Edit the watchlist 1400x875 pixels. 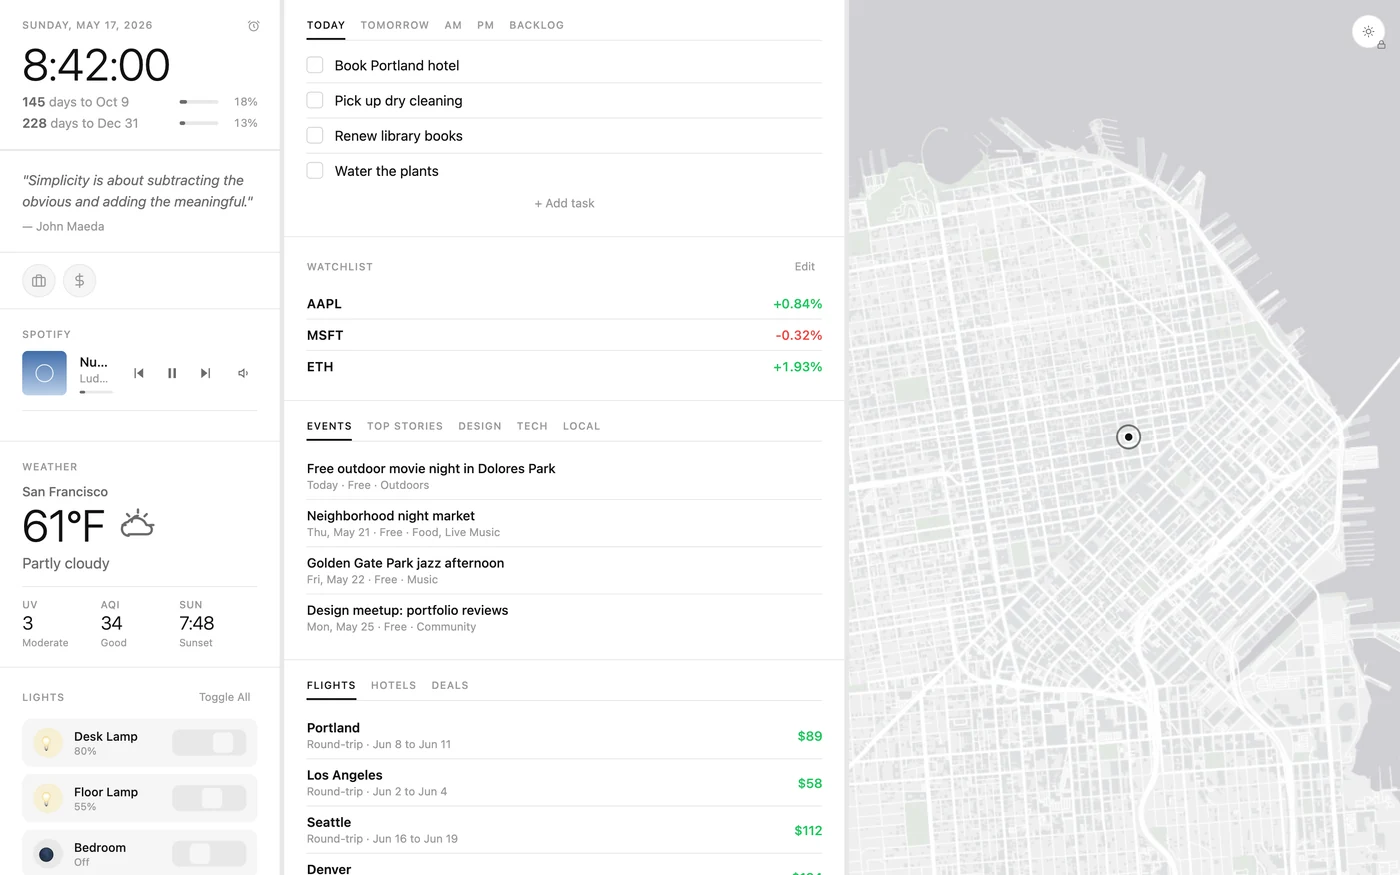805,267
